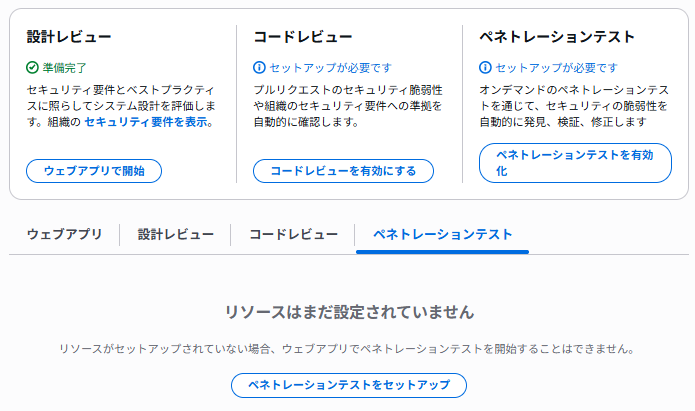Click the ペネトレーションテスト card title

coord(557,37)
